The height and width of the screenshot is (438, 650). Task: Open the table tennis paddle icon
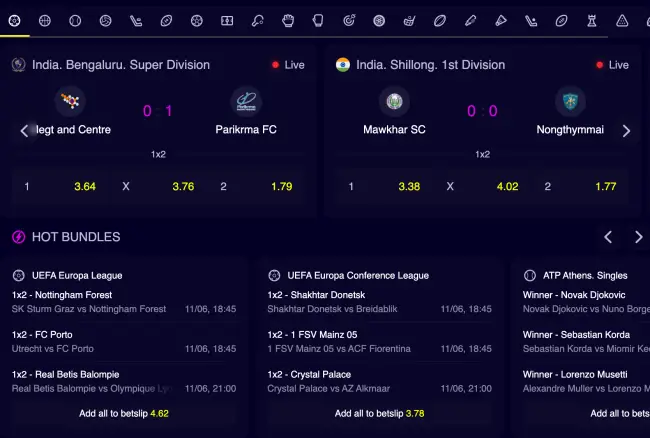tap(258, 20)
